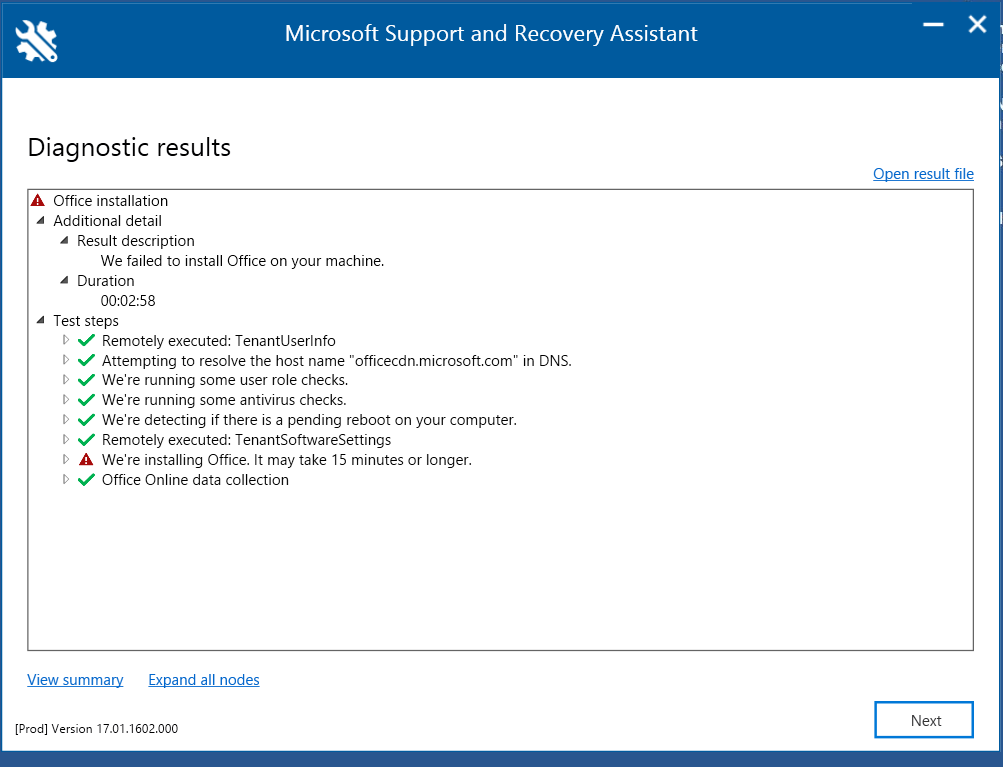
Task: Select "We're running some user role checks." text
Action: (225, 380)
